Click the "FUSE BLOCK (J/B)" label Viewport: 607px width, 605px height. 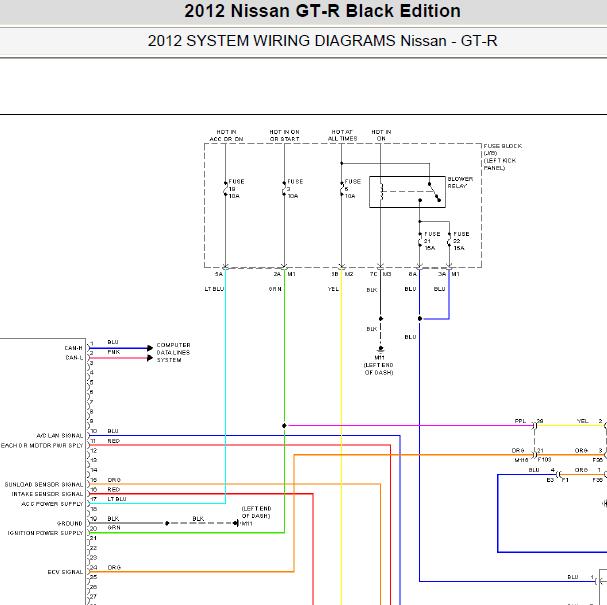pos(502,149)
